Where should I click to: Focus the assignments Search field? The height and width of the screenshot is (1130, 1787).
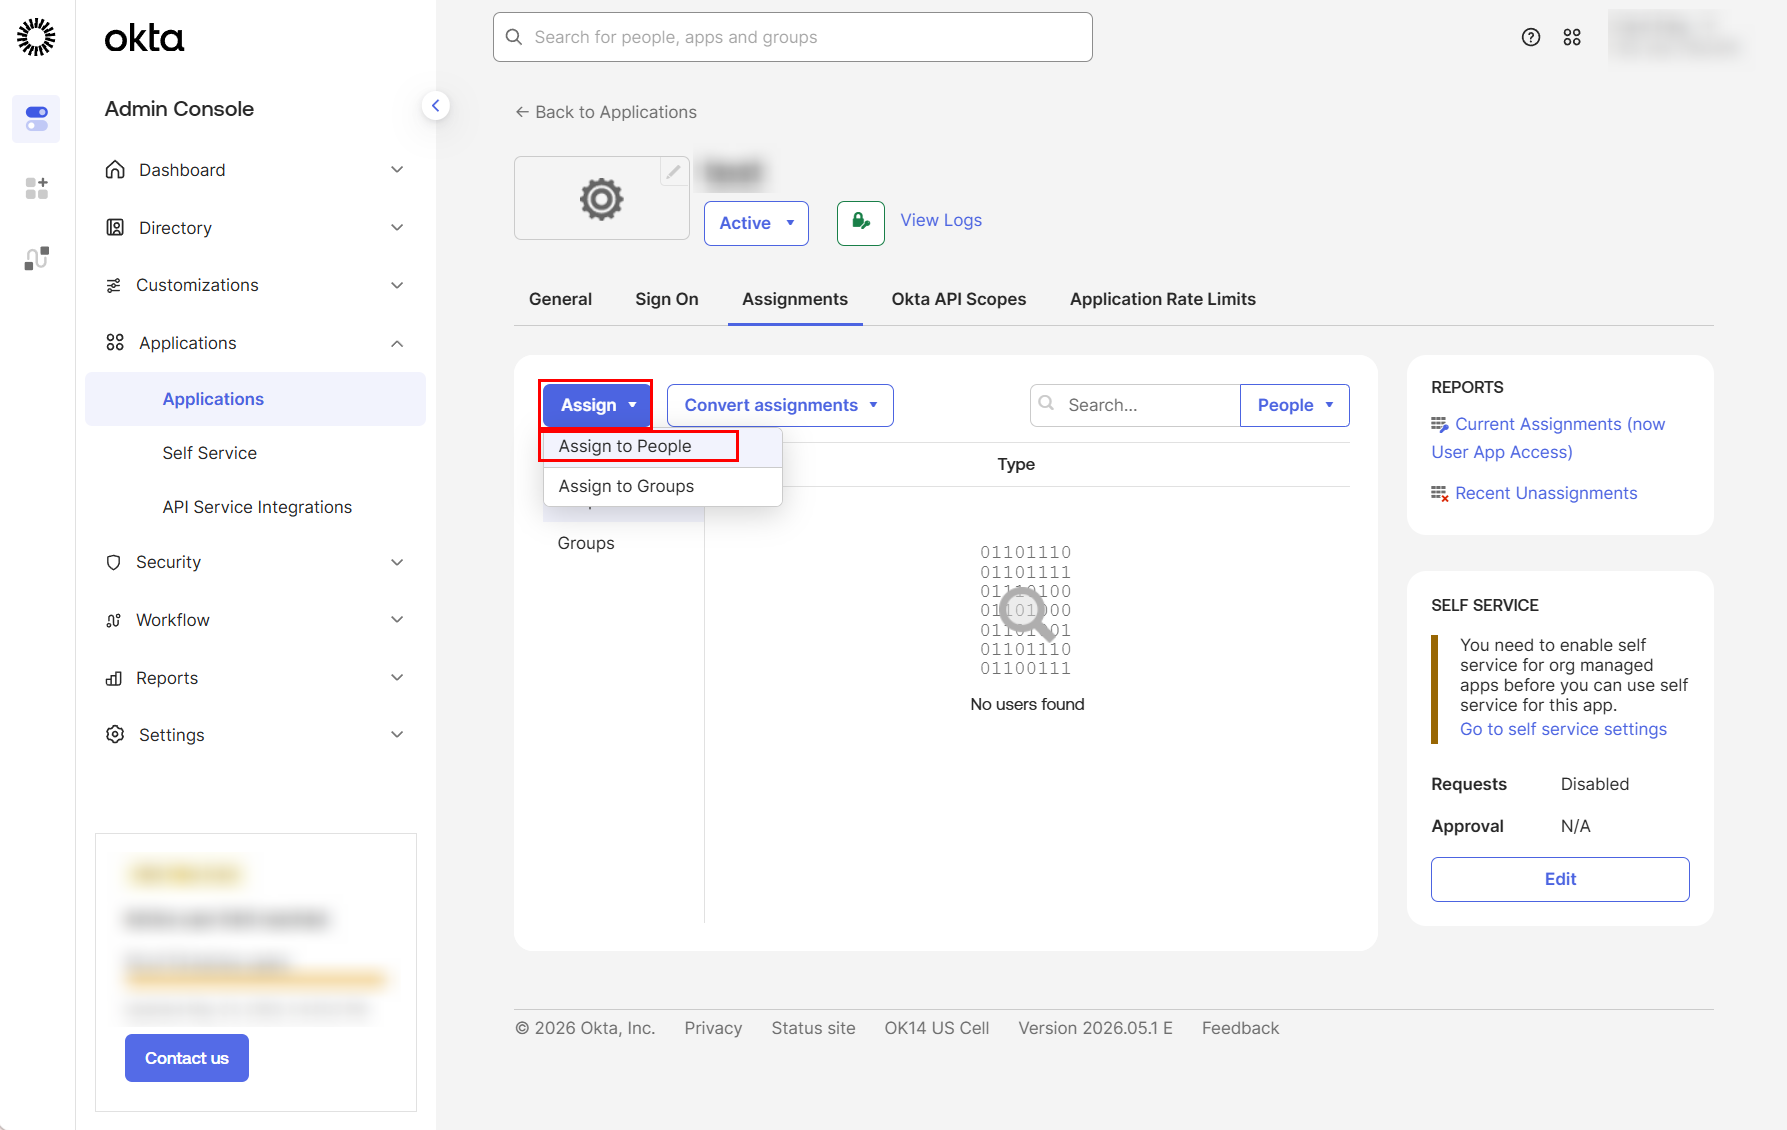(x=1135, y=405)
